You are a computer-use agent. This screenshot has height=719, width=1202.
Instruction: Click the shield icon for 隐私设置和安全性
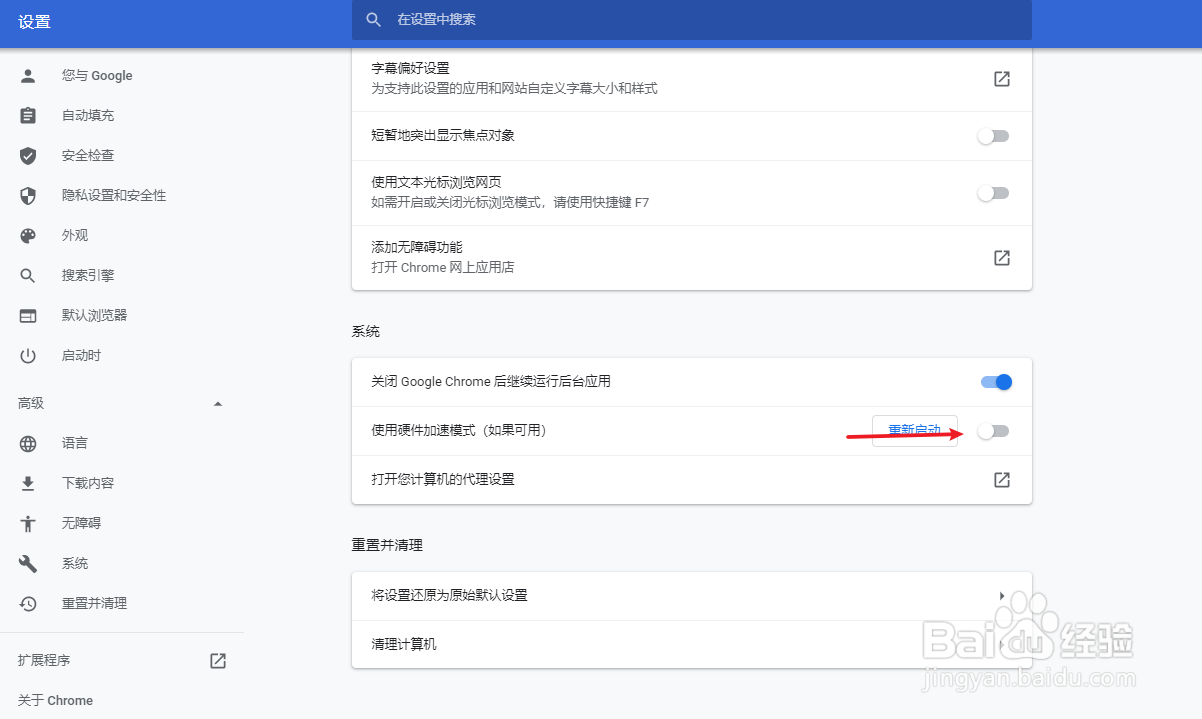coord(28,196)
